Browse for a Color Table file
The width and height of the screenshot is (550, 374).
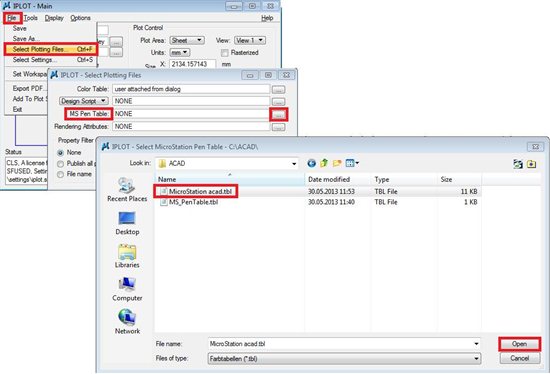[279, 90]
